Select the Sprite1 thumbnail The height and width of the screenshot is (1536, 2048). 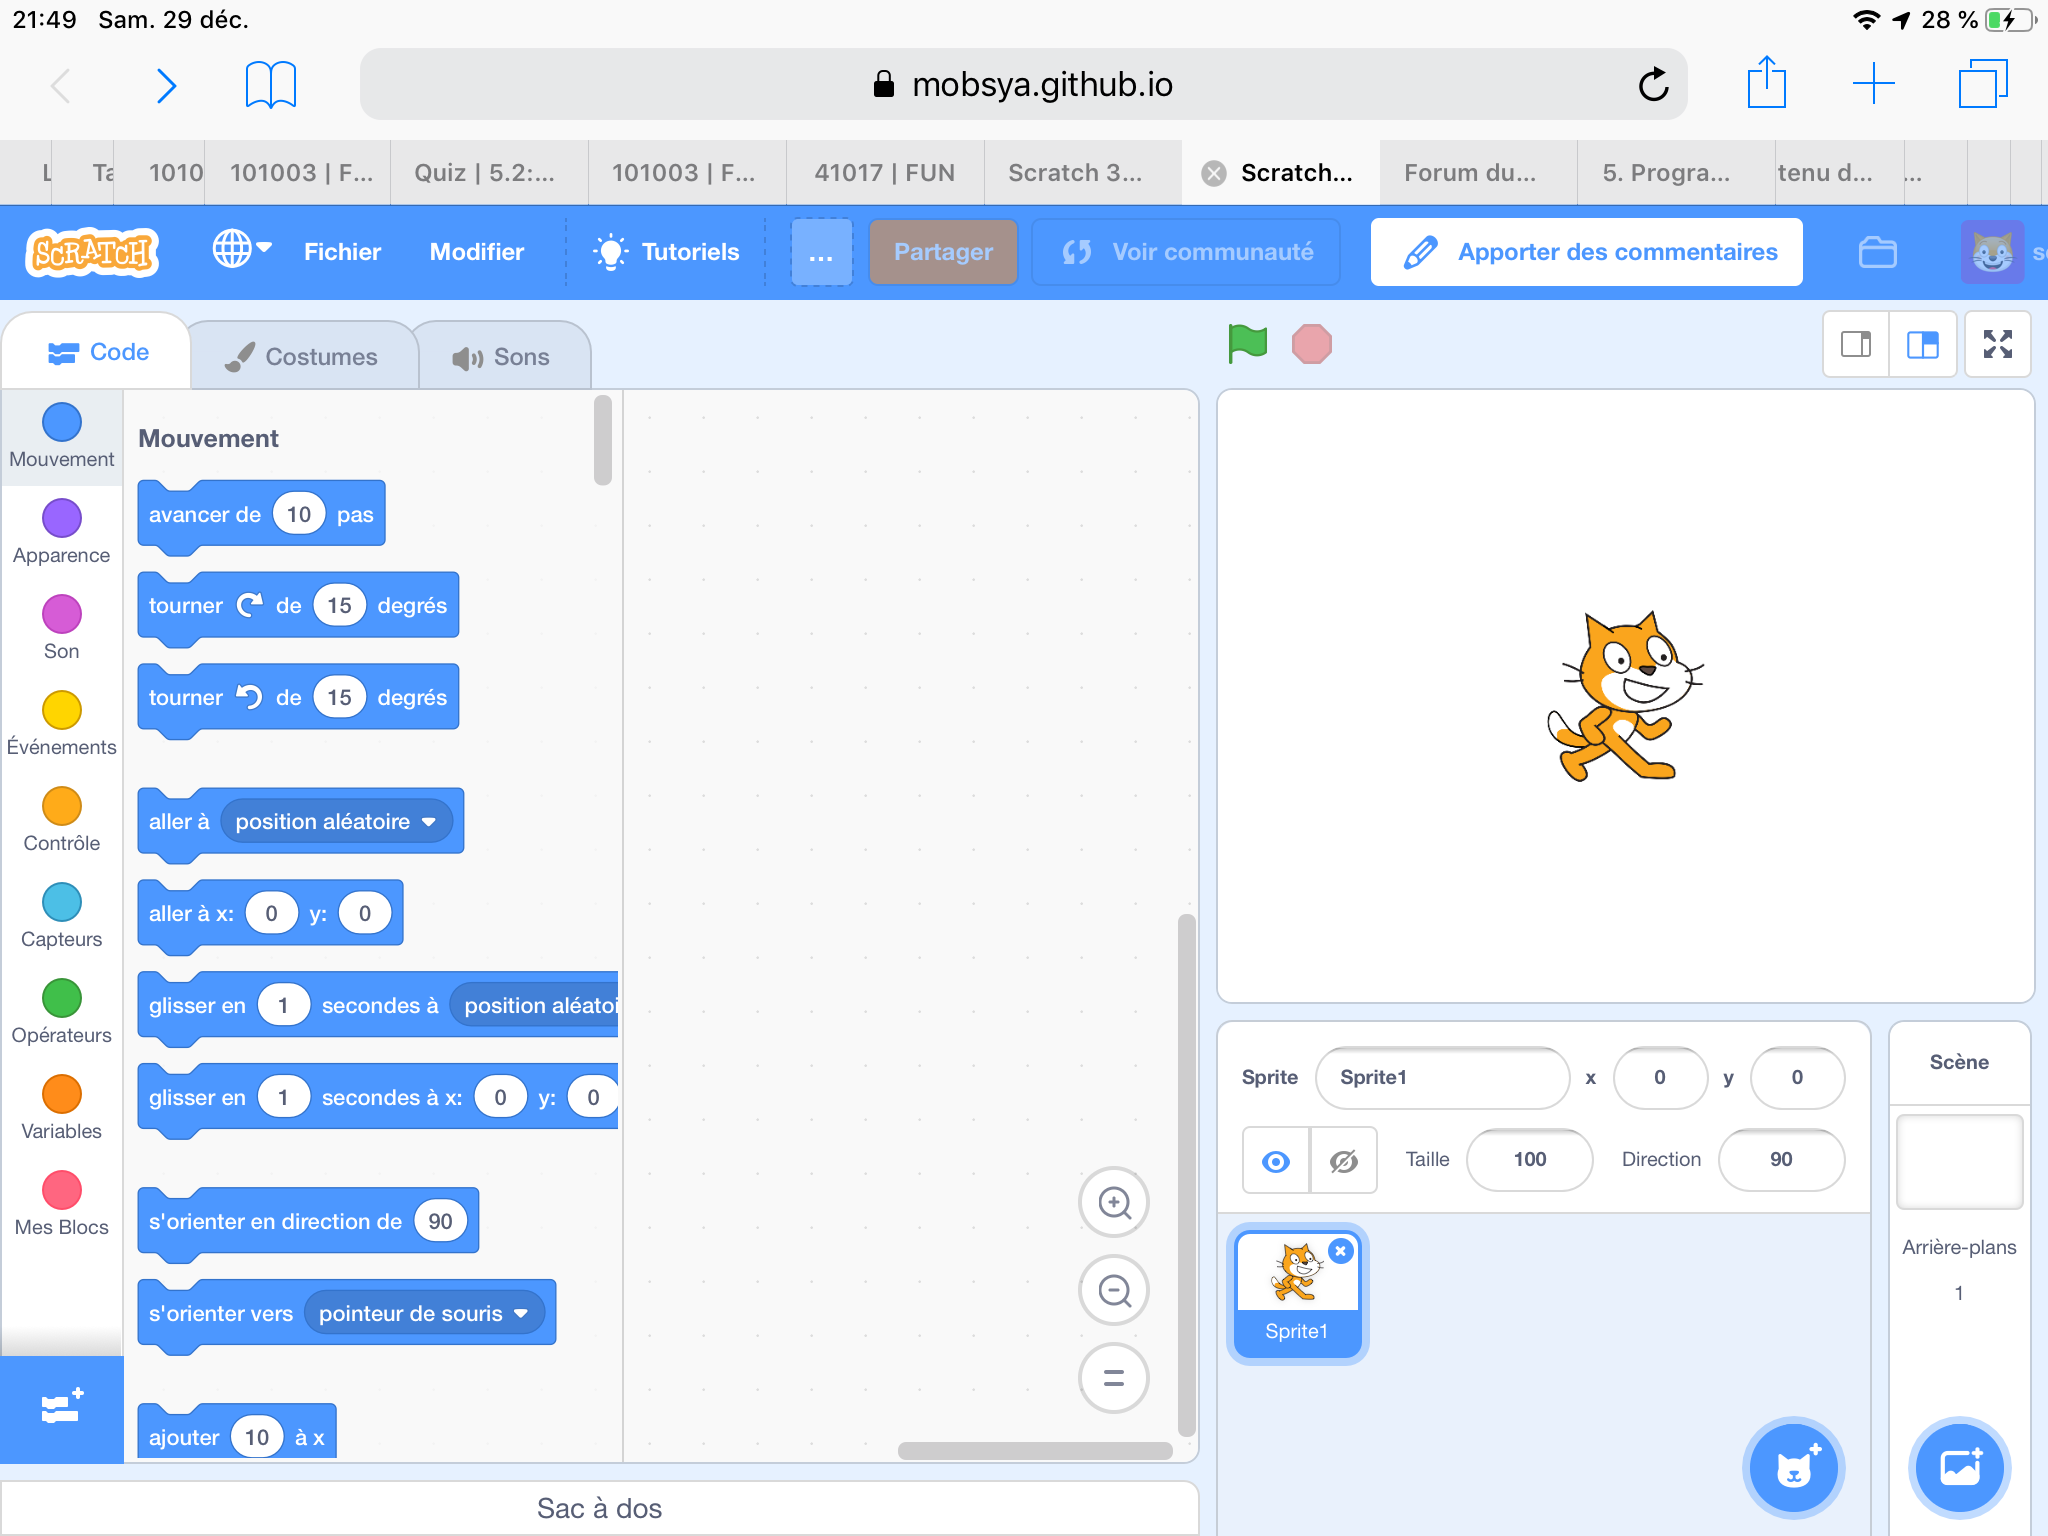[x=1297, y=1294]
